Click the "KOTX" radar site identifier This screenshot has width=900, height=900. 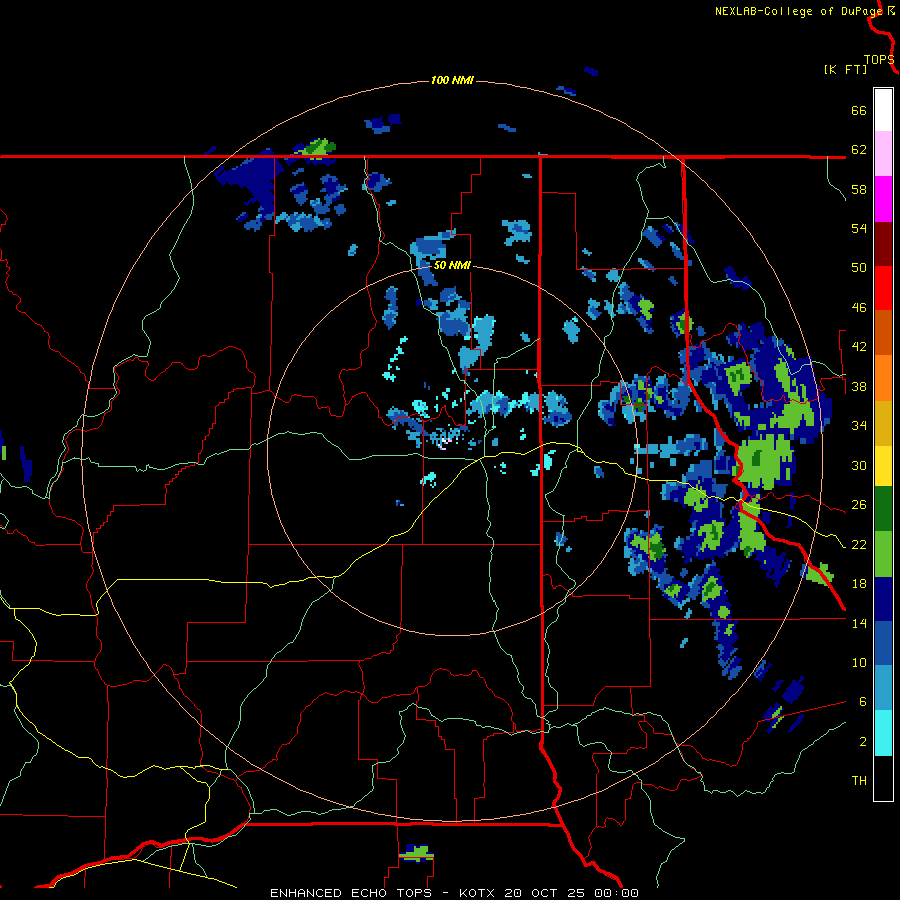[479, 893]
